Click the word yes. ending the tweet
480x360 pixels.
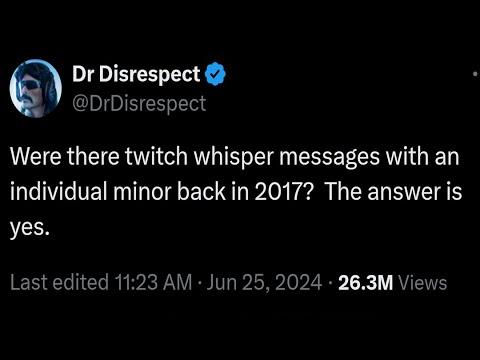pos(30,229)
